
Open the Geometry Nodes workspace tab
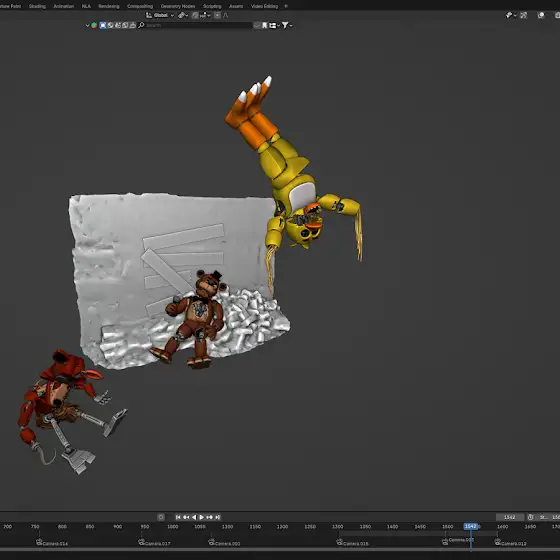(178, 6)
